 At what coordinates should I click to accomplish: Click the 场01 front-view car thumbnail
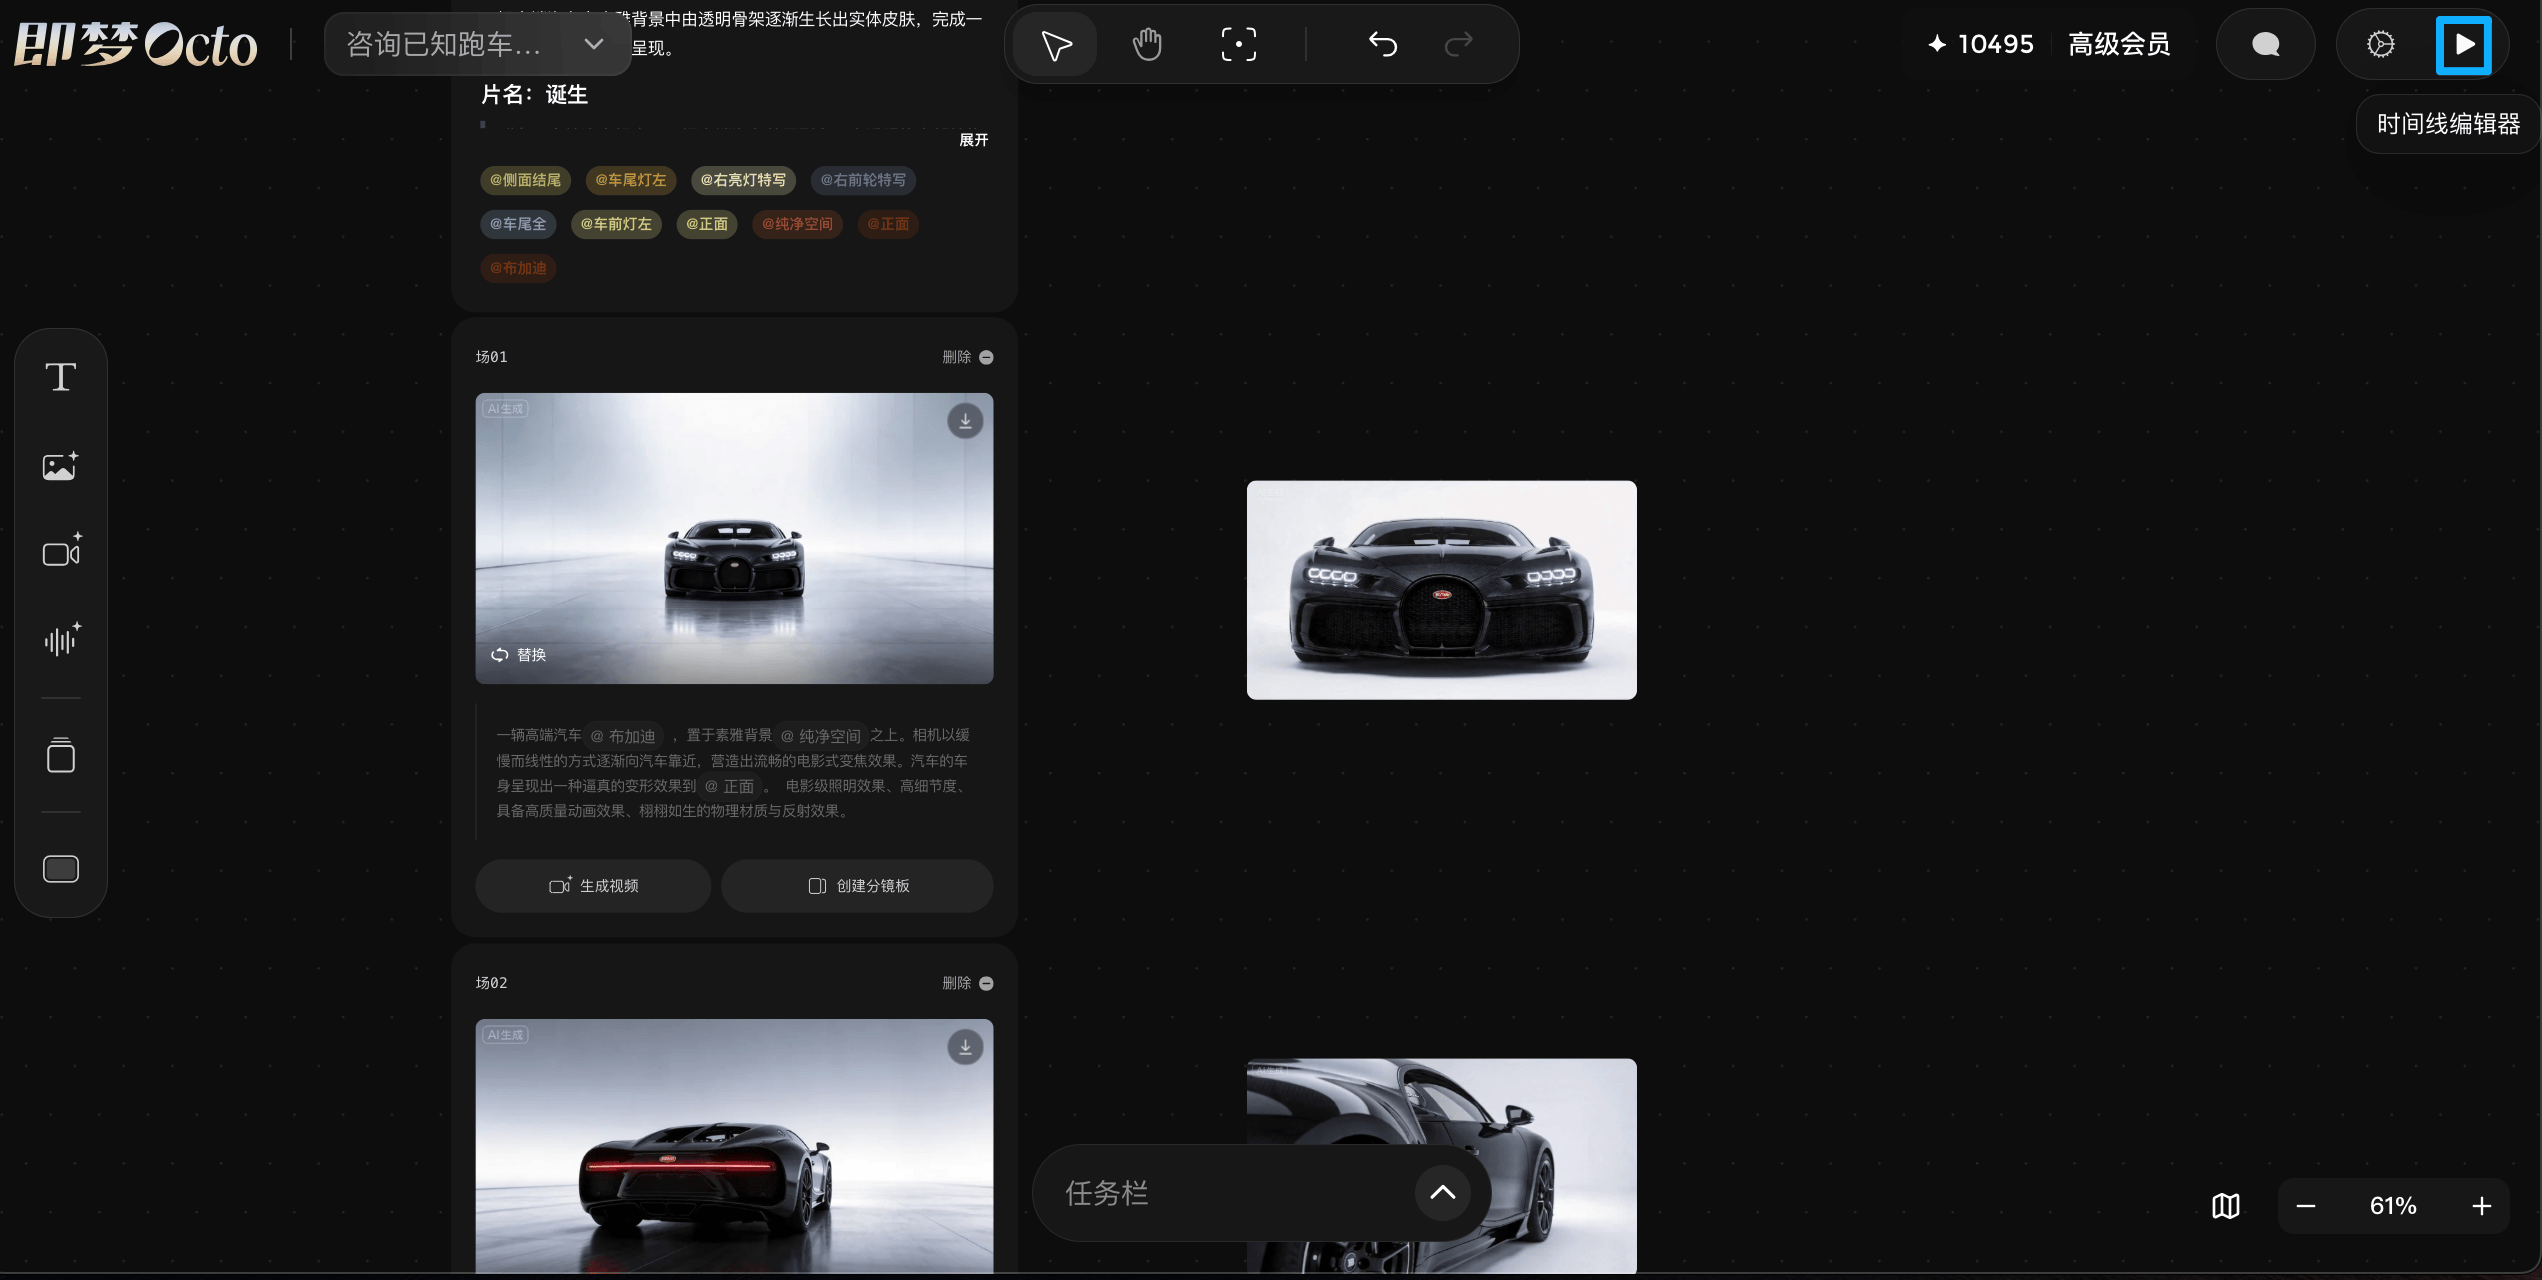point(734,538)
